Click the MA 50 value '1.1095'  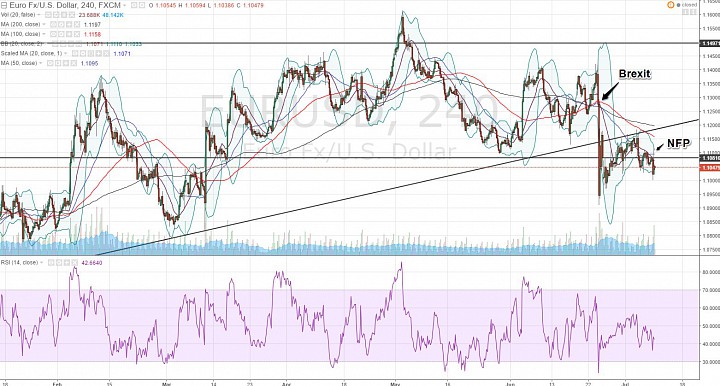[90, 63]
